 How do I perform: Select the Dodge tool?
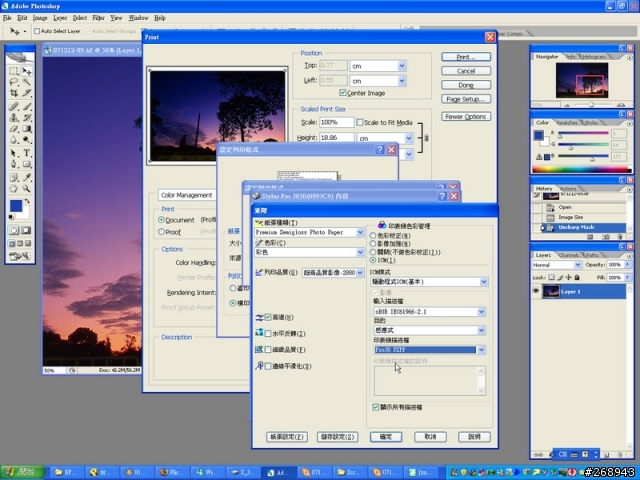coord(27,140)
